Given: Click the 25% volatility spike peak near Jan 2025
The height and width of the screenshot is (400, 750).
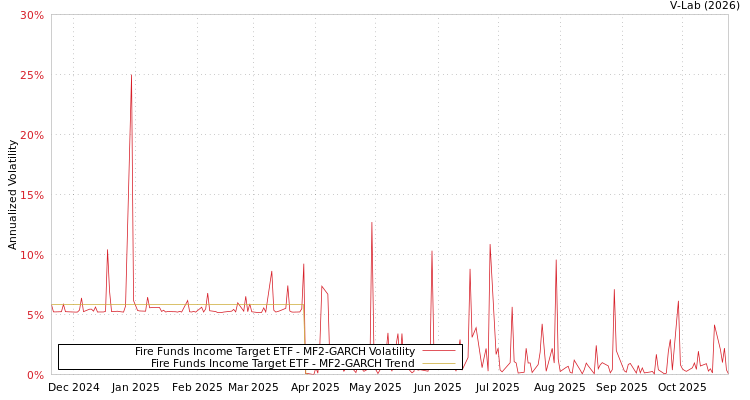Looking at the screenshot, I should [131, 75].
